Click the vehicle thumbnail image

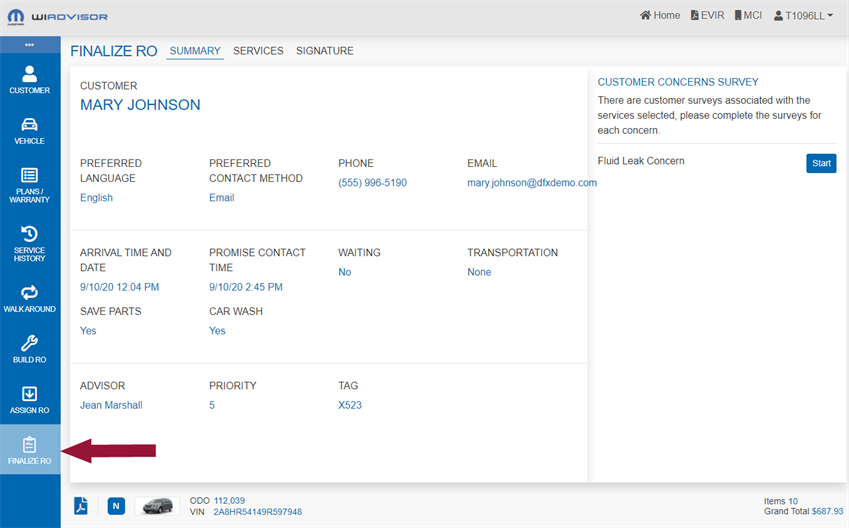157,506
